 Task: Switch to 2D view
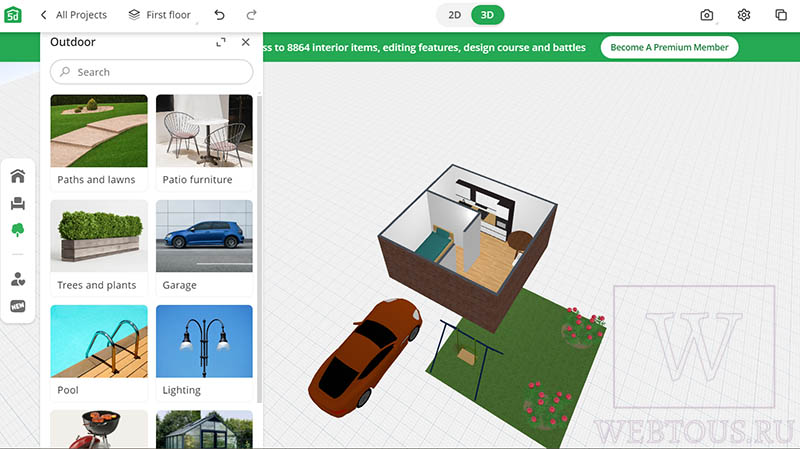click(x=454, y=15)
